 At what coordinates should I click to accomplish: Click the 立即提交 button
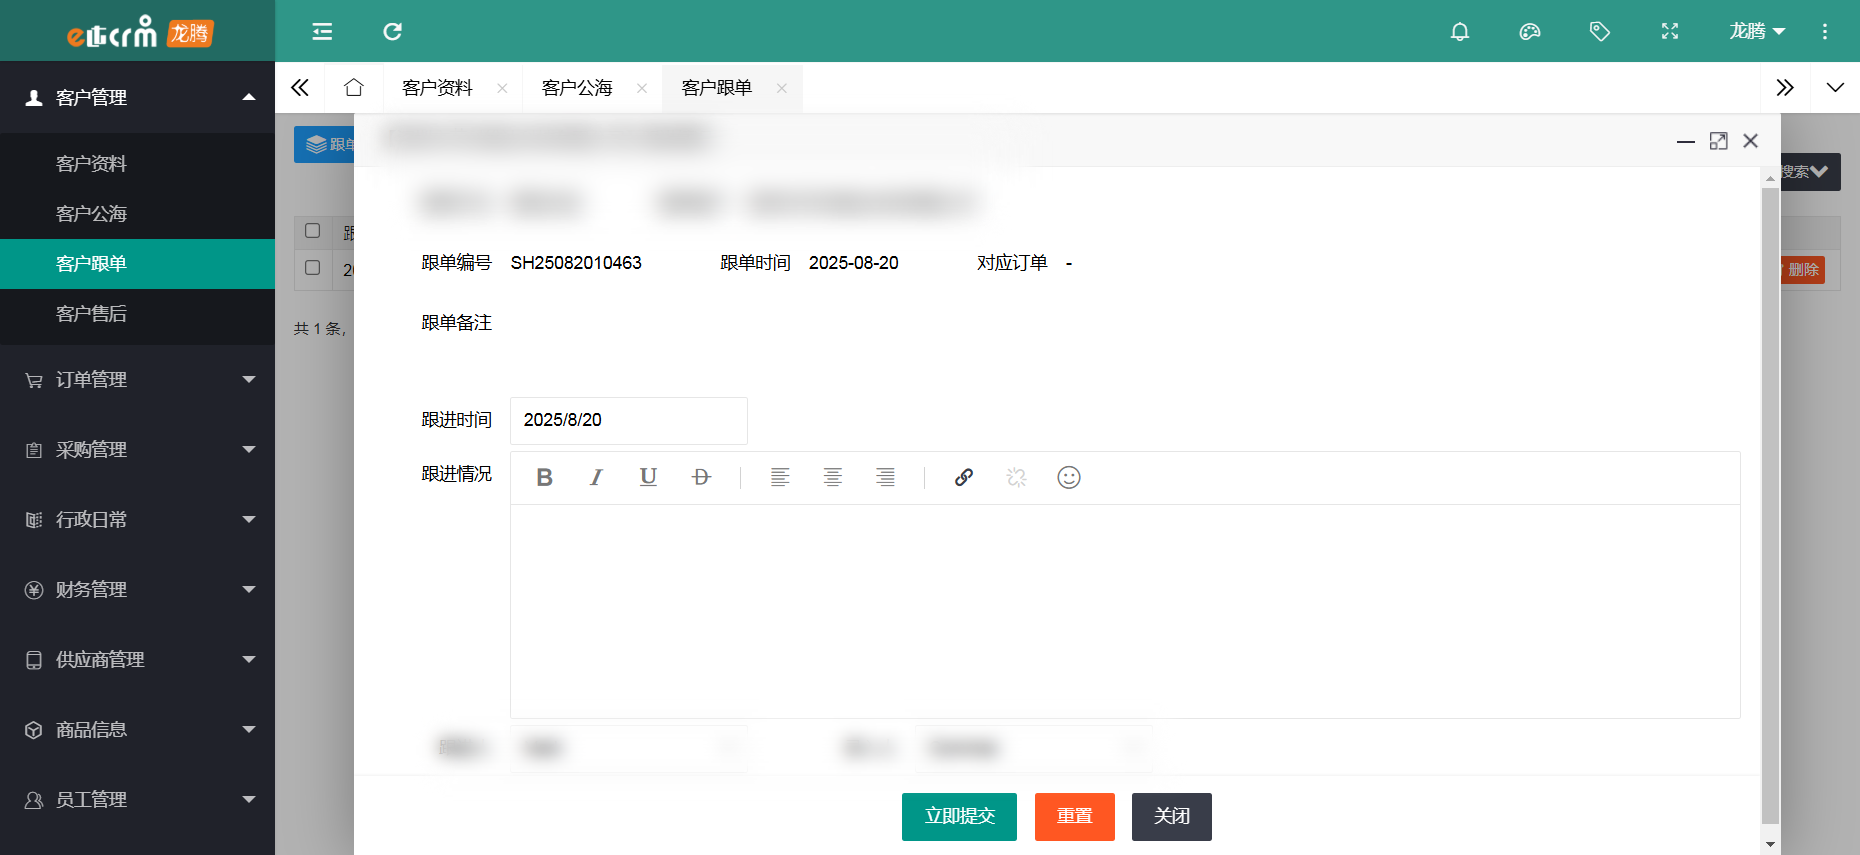point(958,816)
